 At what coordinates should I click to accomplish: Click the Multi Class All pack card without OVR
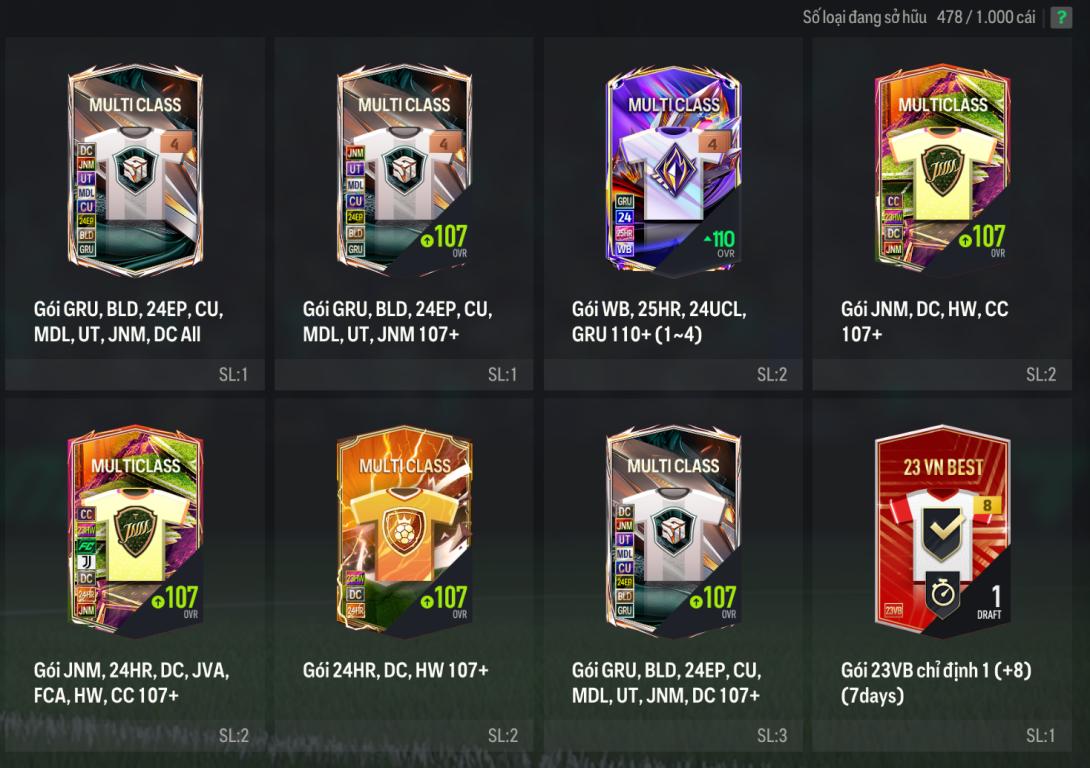pos(135,169)
